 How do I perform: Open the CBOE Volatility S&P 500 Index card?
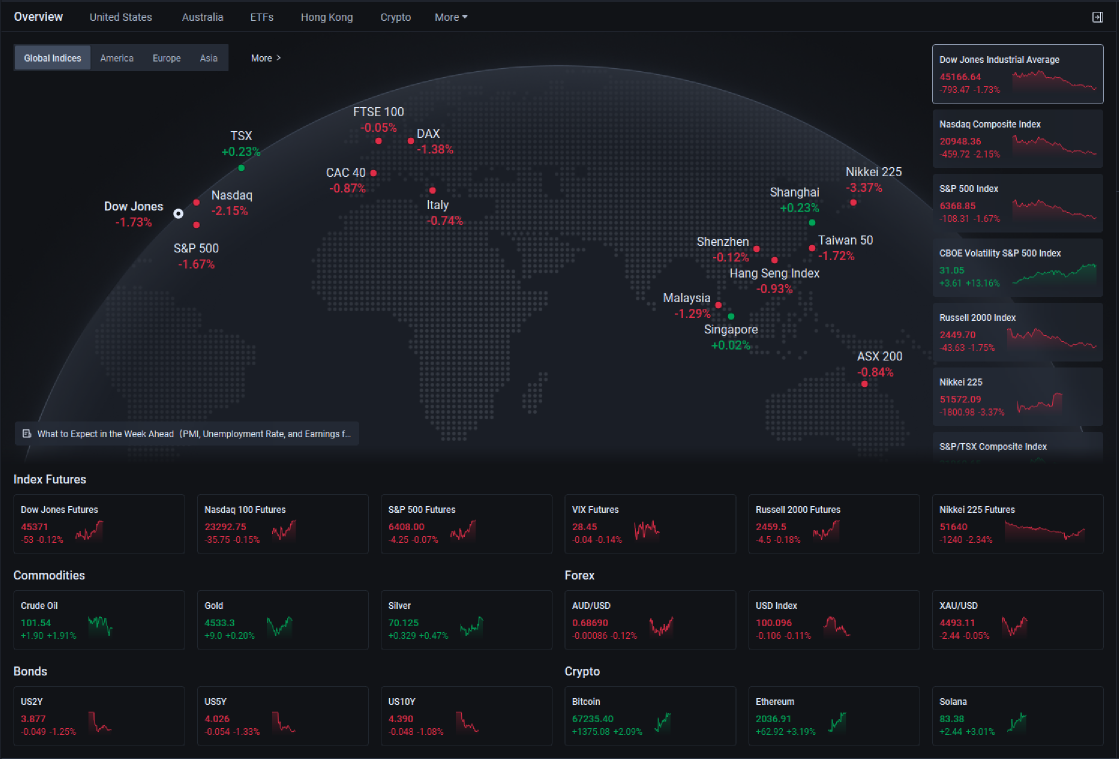click(x=1018, y=268)
